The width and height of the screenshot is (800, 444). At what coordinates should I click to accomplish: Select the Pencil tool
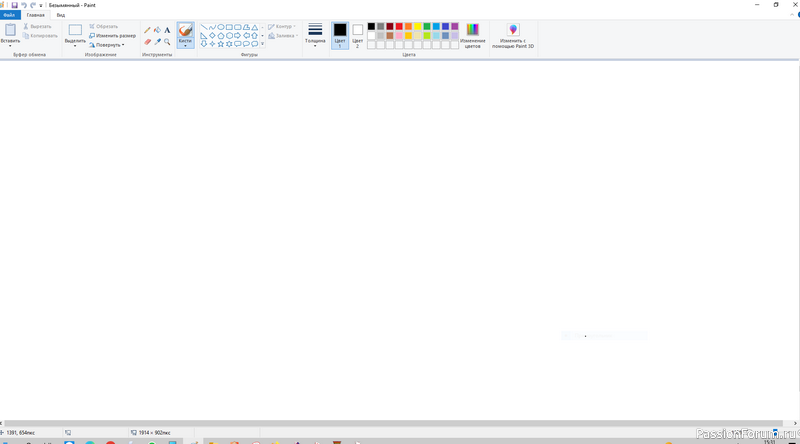click(148, 30)
